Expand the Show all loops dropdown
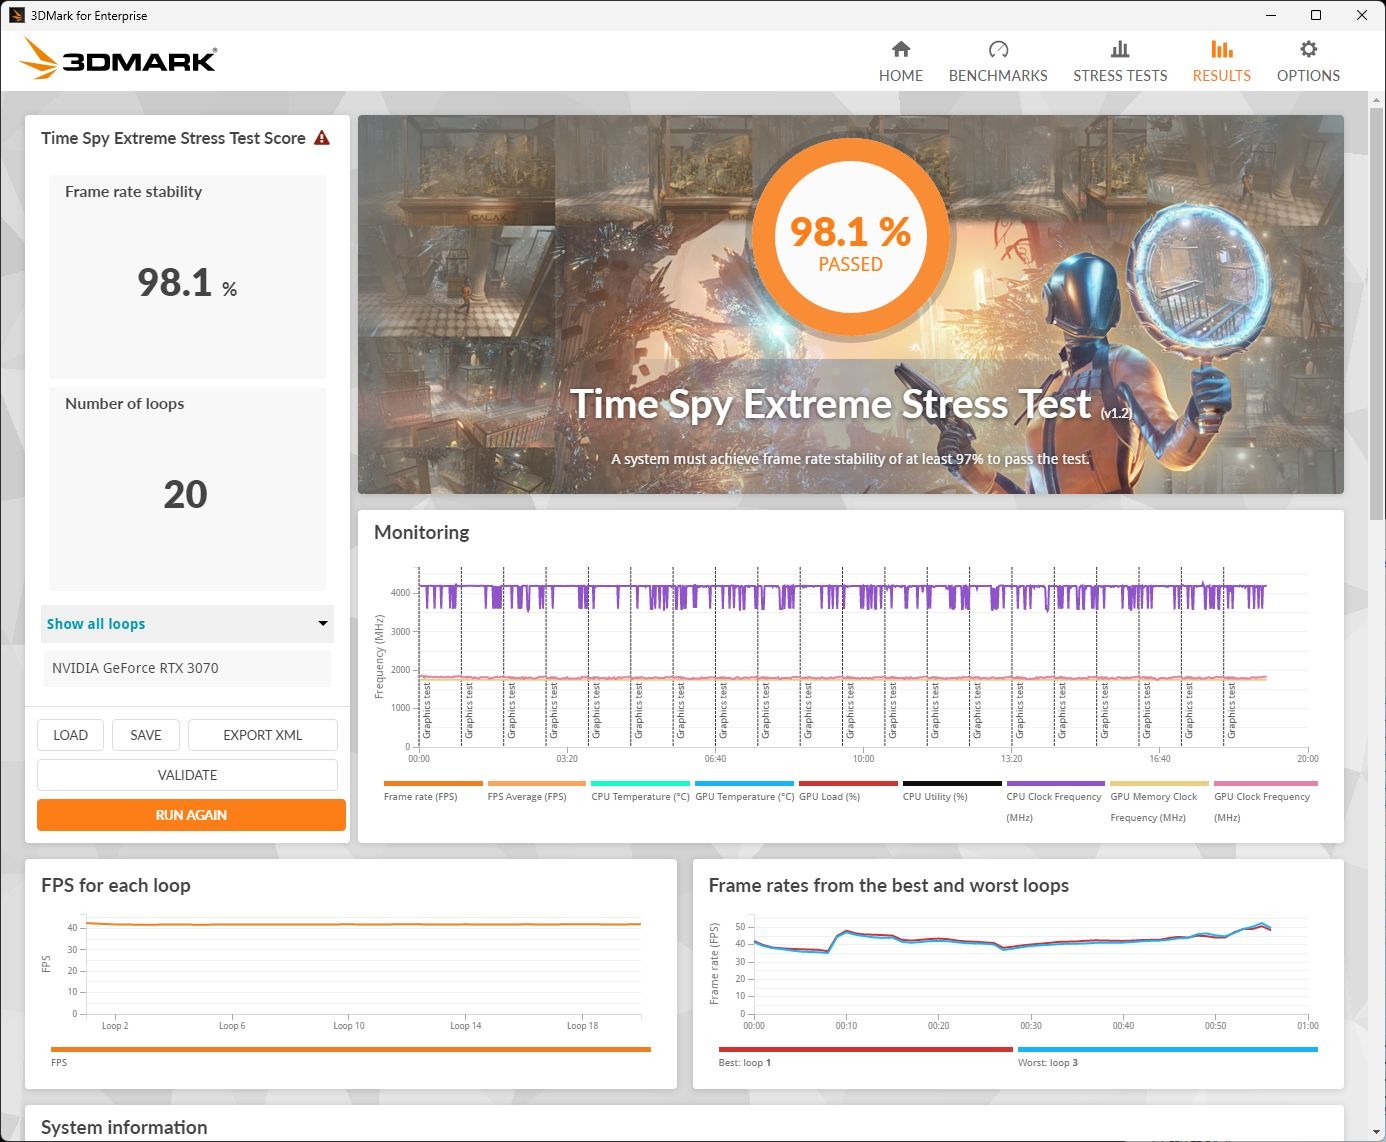The height and width of the screenshot is (1142, 1386). tap(187, 624)
